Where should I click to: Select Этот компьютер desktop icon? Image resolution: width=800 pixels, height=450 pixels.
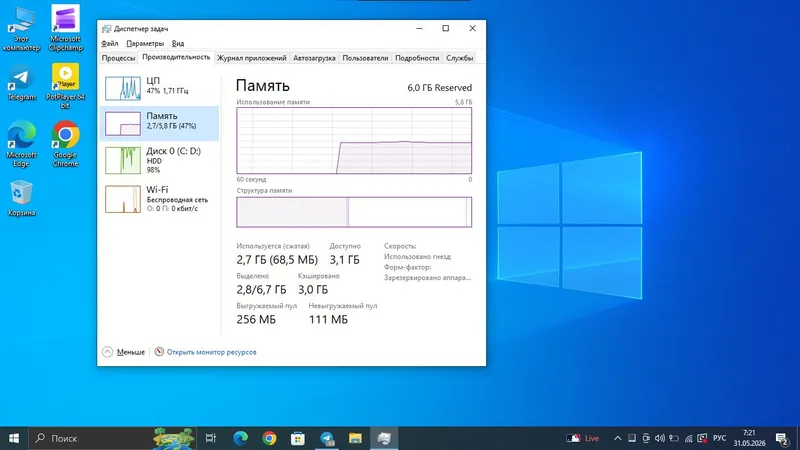tap(21, 29)
